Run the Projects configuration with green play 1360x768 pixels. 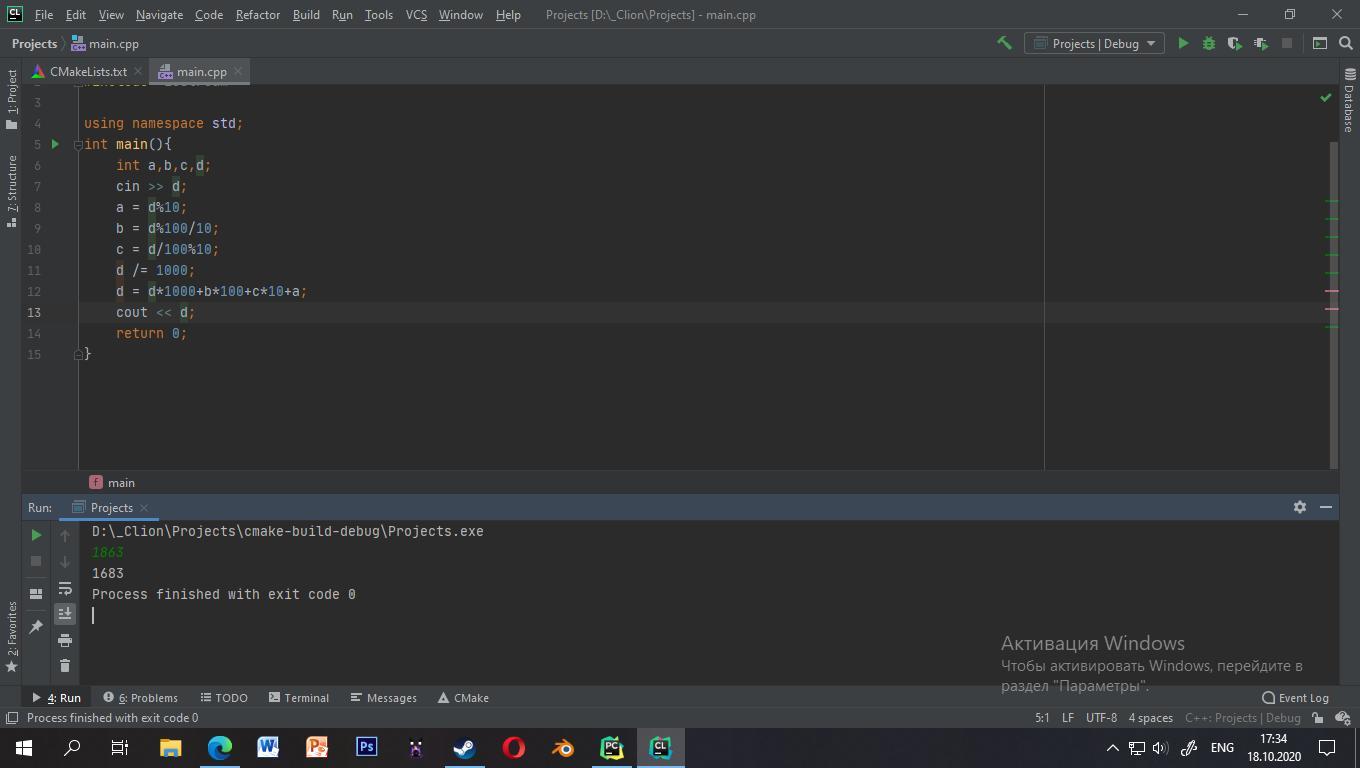pos(1183,43)
